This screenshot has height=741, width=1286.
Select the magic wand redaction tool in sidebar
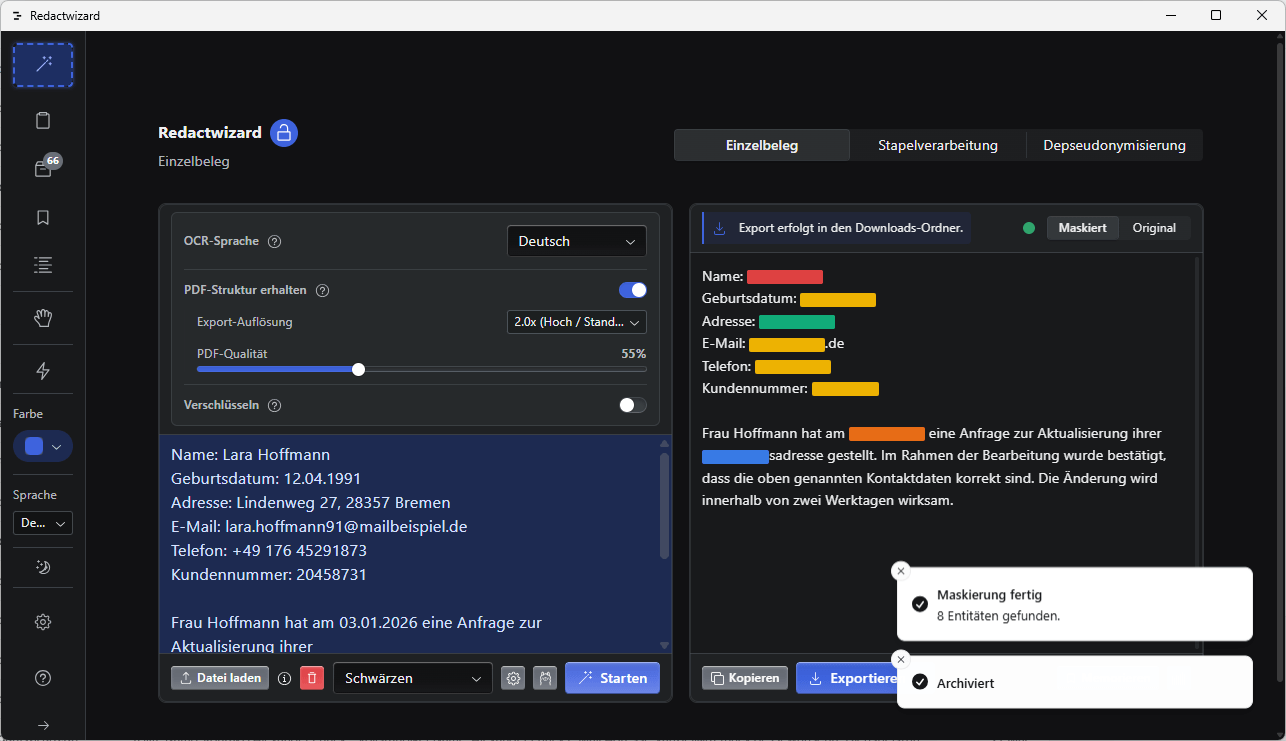point(43,65)
